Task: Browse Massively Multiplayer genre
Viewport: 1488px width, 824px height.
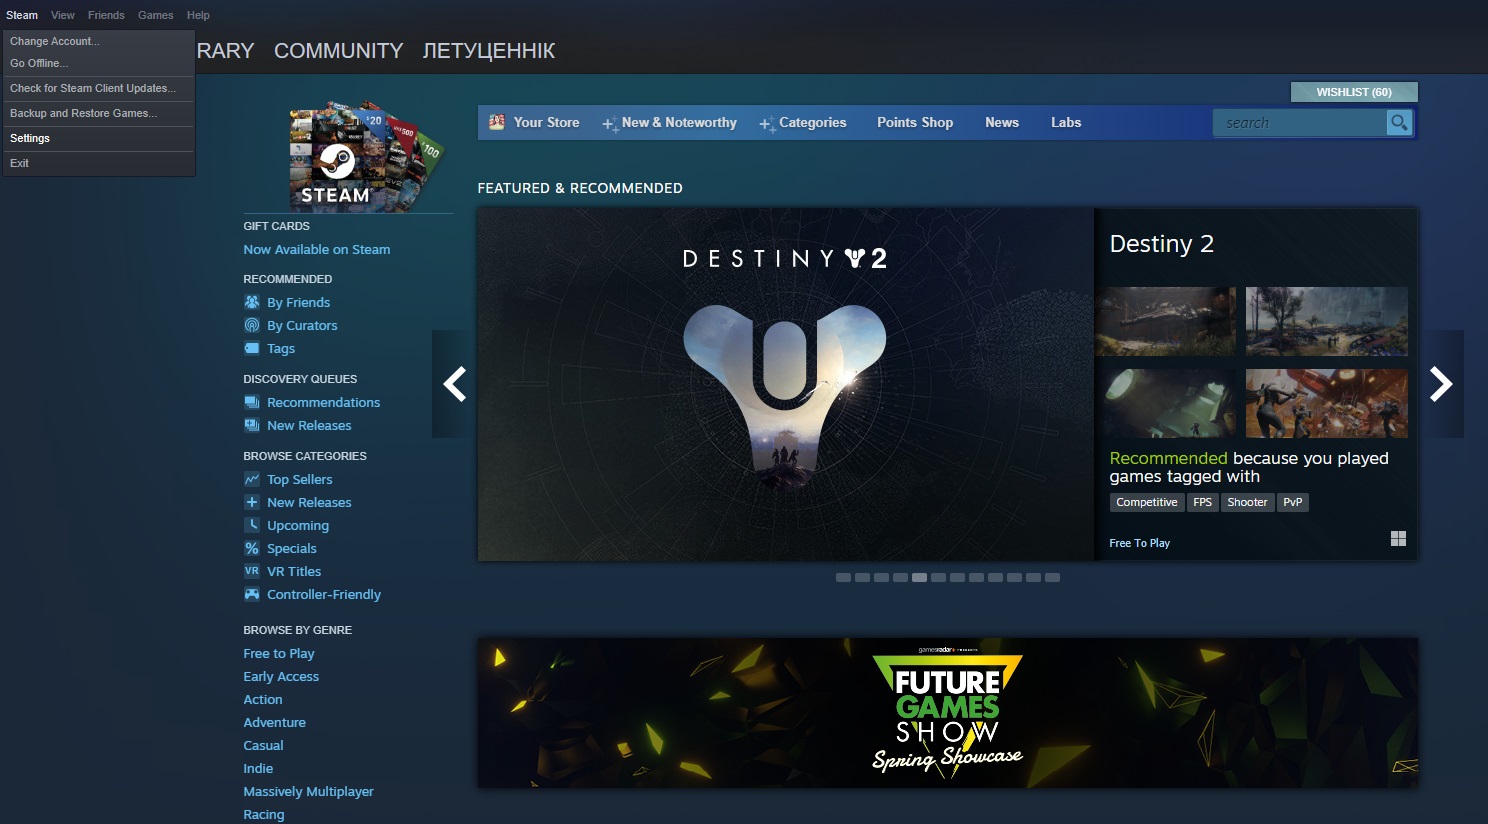Action: pos(309,791)
